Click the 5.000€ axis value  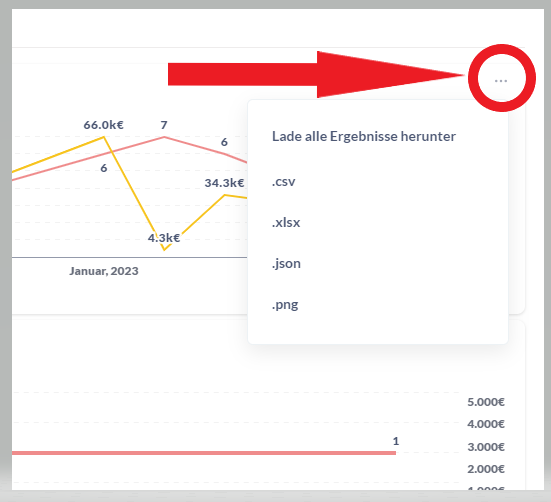486,402
